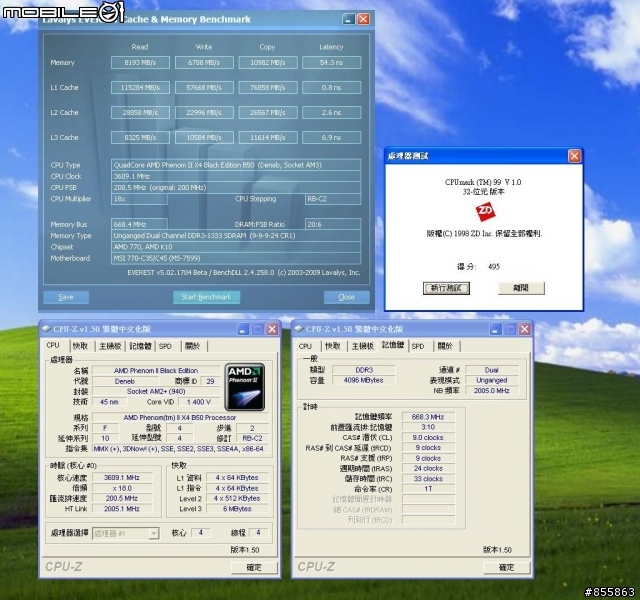640x600 pixels.
Task: Click the Memory Copy value 10982 MB/s
Action: [268, 62]
